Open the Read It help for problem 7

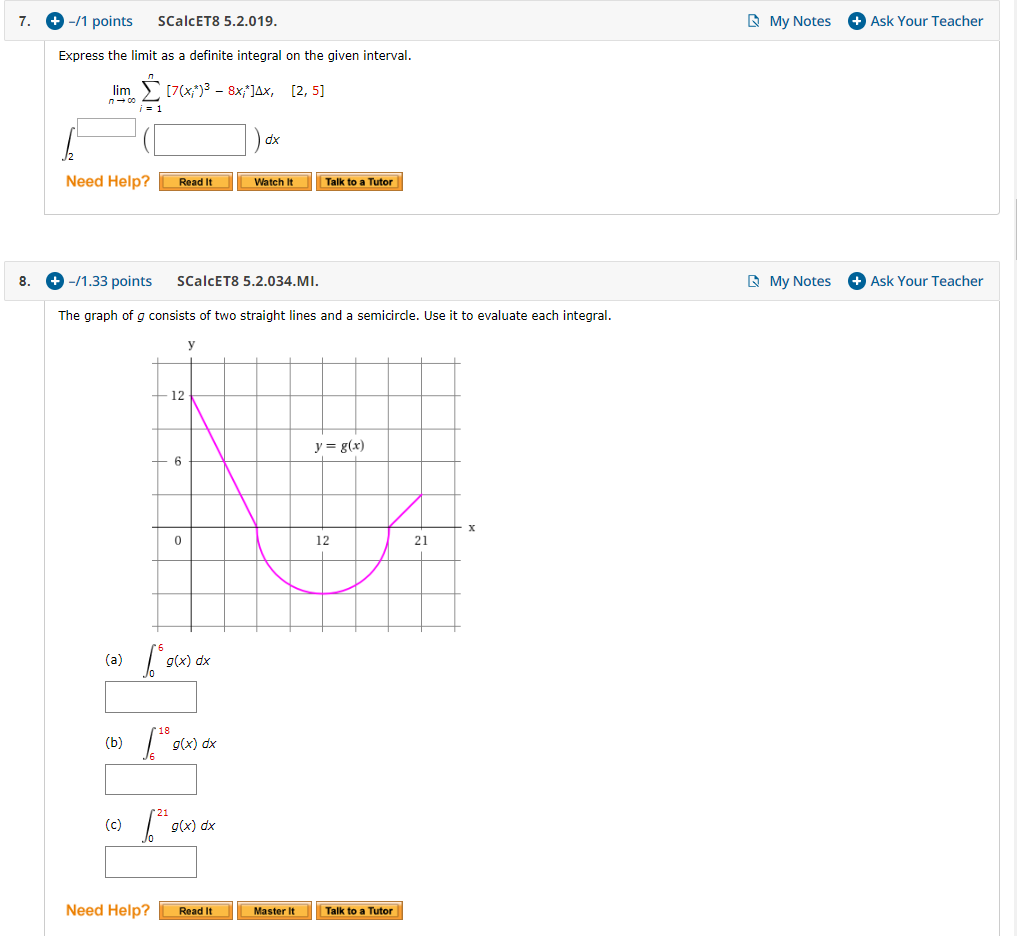pyautogui.click(x=195, y=181)
